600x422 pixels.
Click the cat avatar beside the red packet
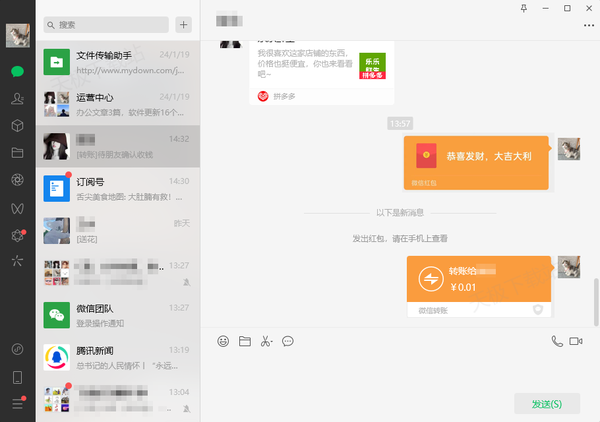click(x=569, y=149)
